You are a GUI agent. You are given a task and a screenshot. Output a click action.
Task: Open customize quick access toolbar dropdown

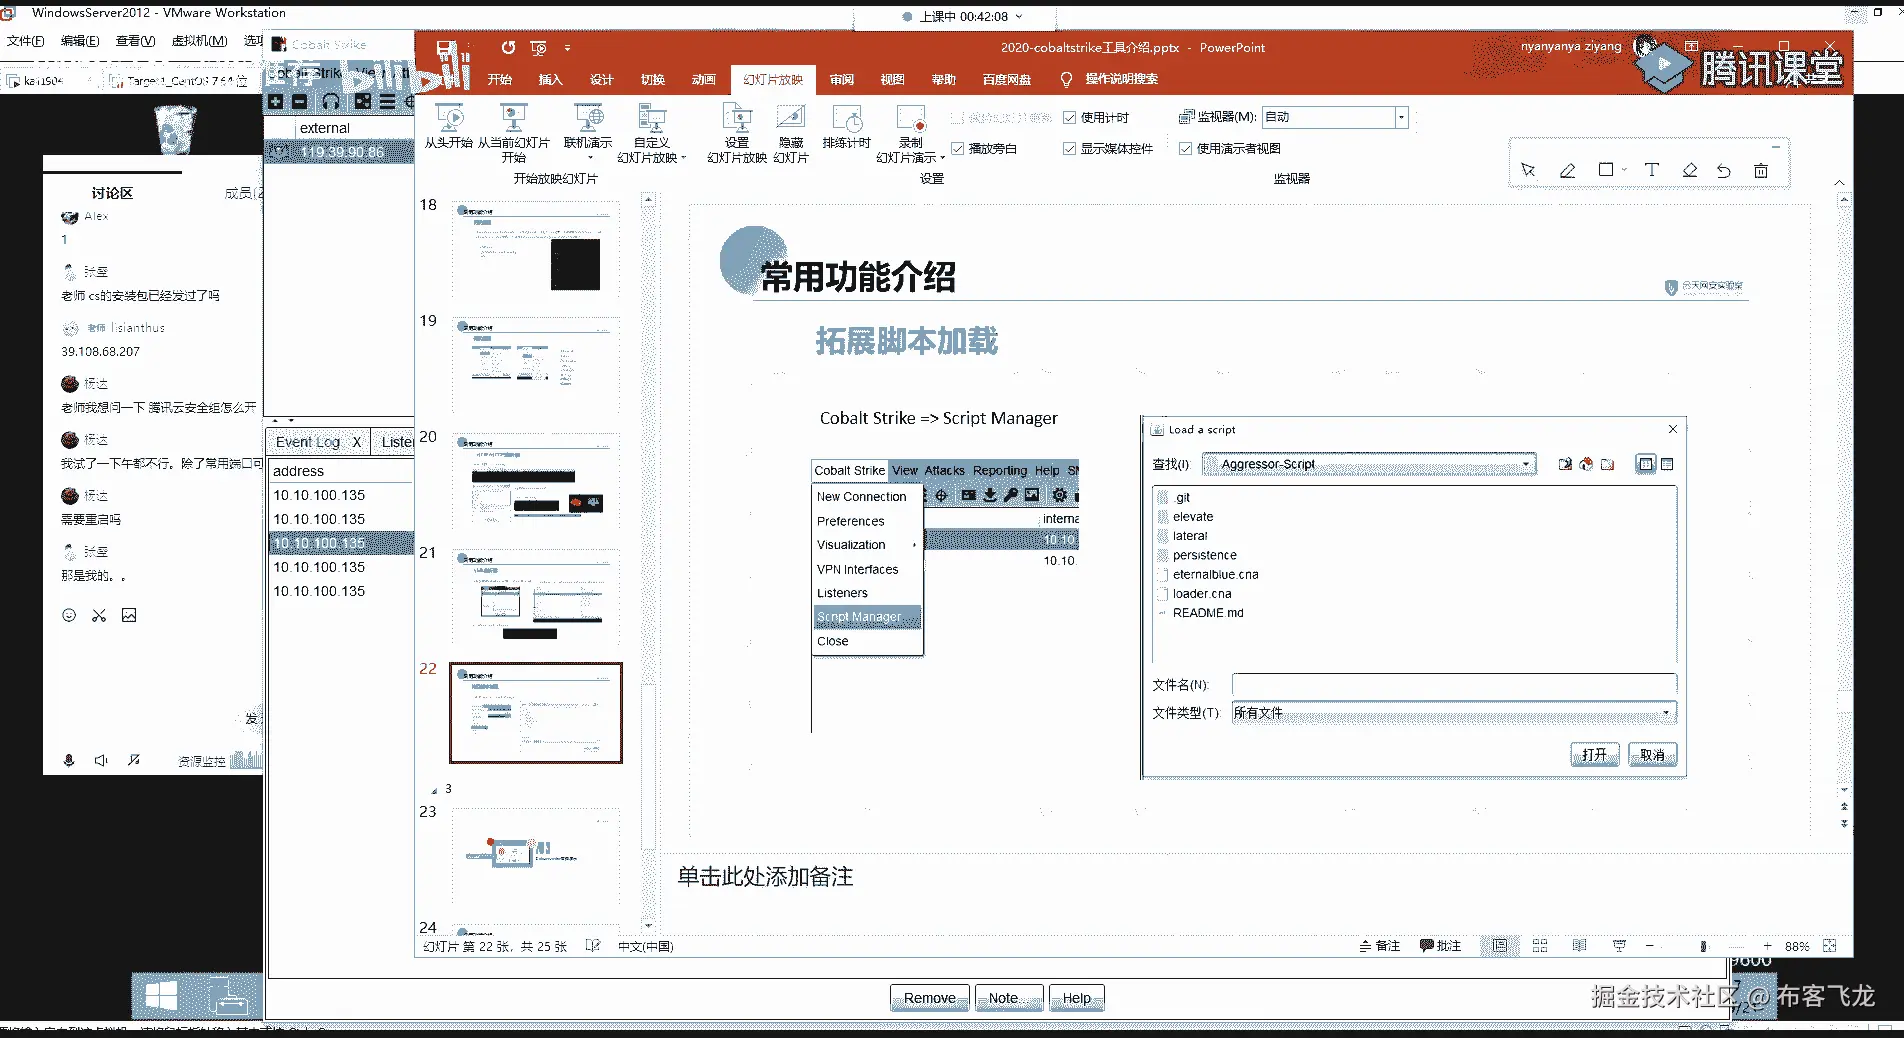click(567, 48)
